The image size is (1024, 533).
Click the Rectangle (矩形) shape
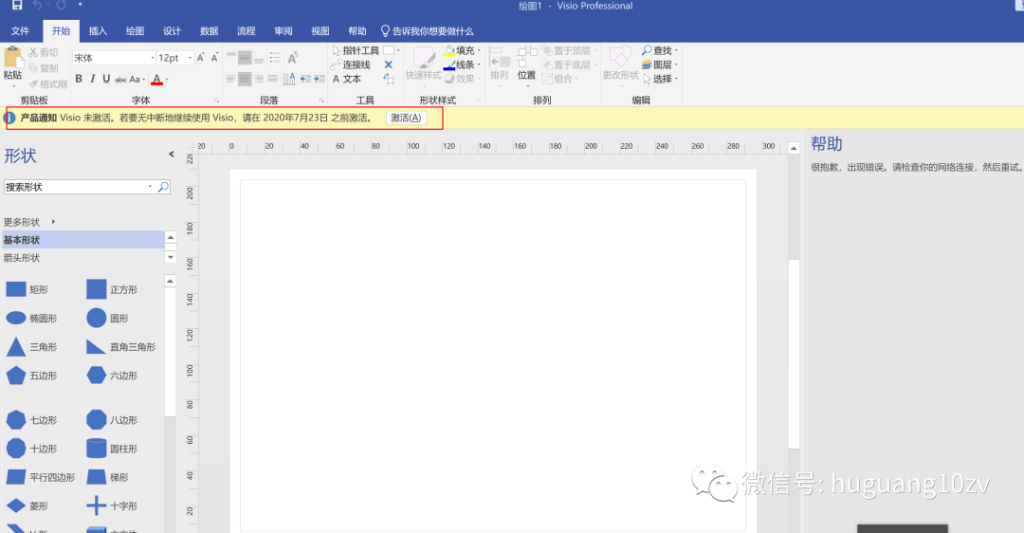point(27,289)
